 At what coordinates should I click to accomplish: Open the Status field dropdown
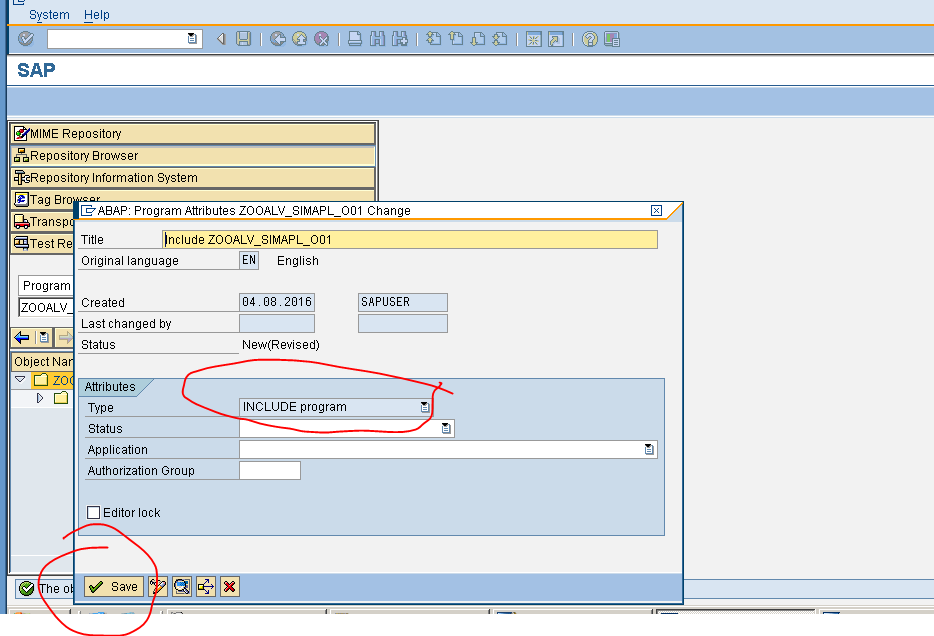pos(446,428)
